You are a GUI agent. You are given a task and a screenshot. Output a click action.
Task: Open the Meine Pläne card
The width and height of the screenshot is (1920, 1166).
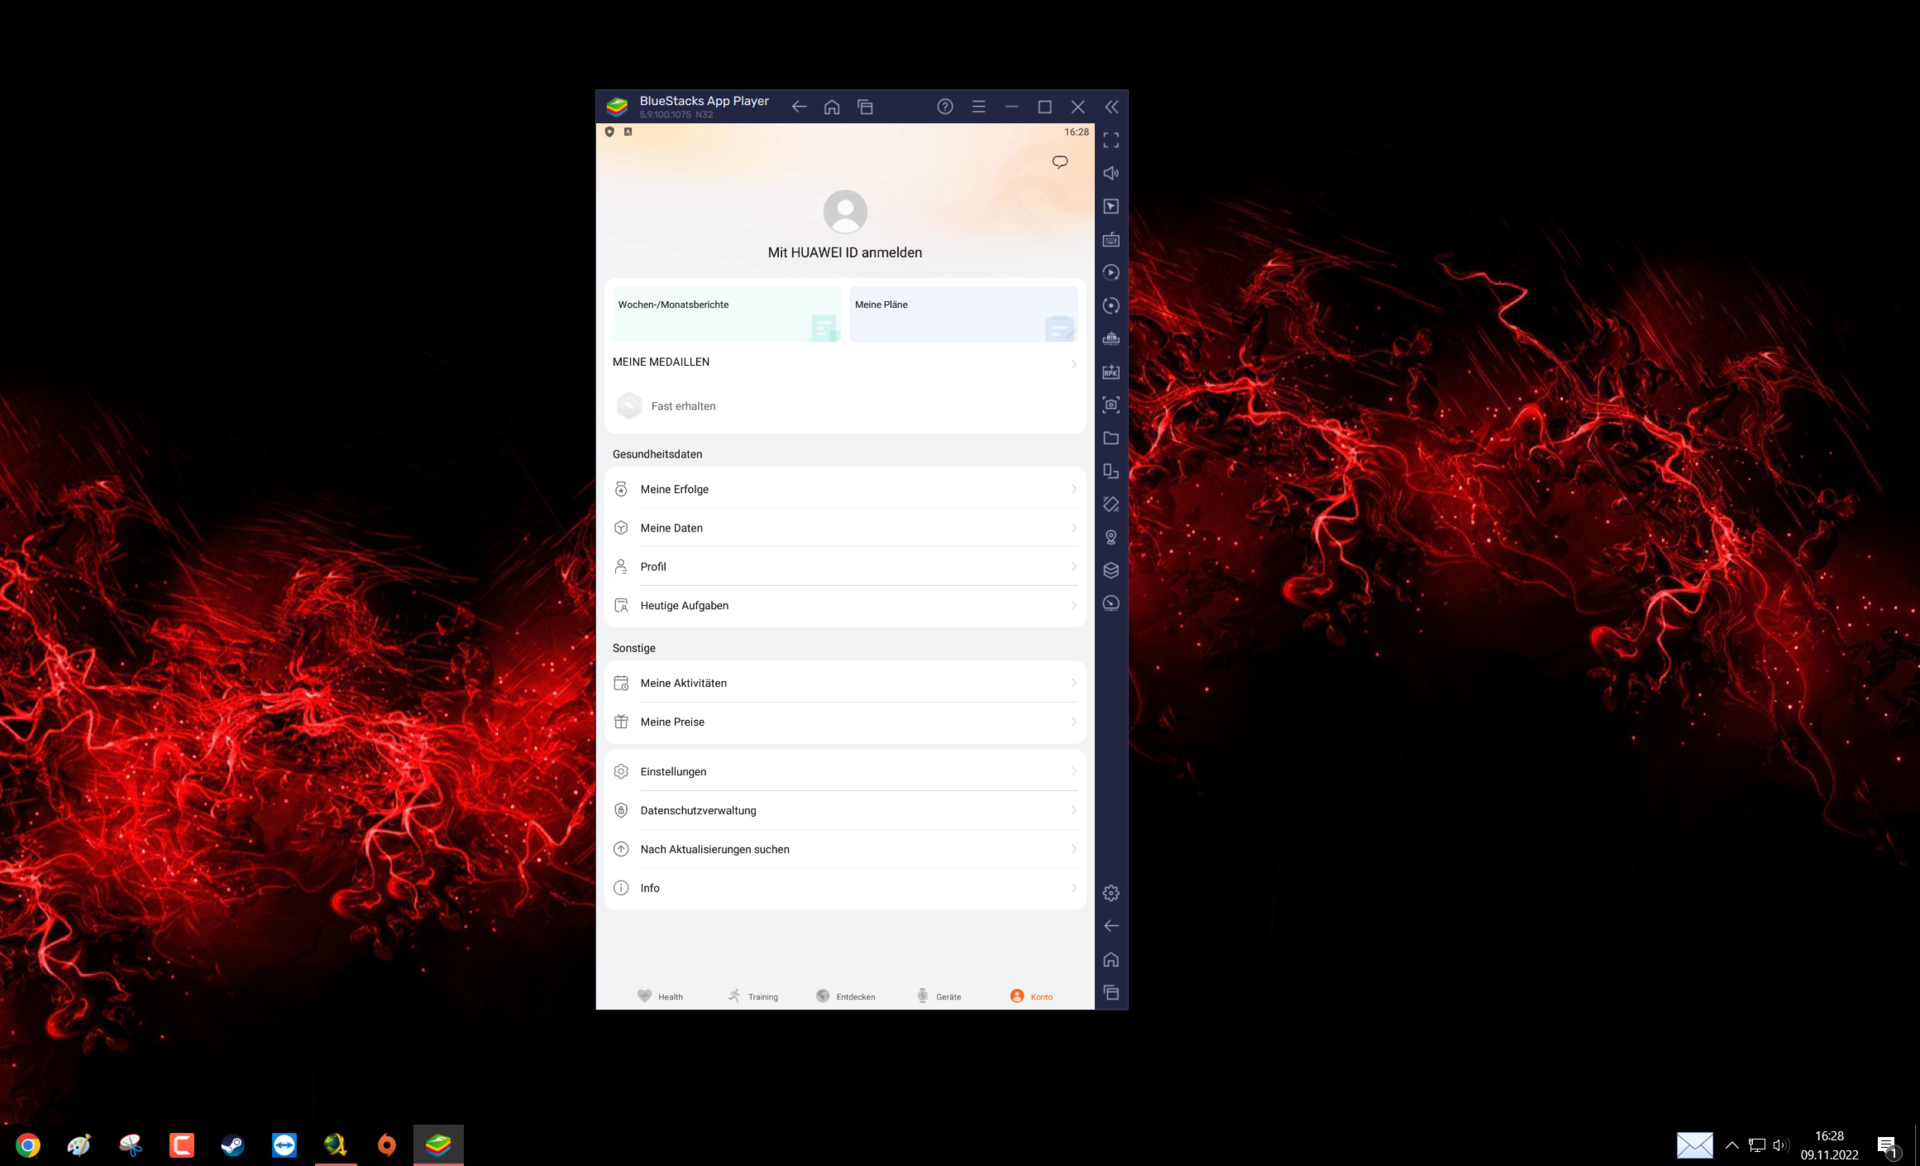pyautogui.click(x=963, y=314)
